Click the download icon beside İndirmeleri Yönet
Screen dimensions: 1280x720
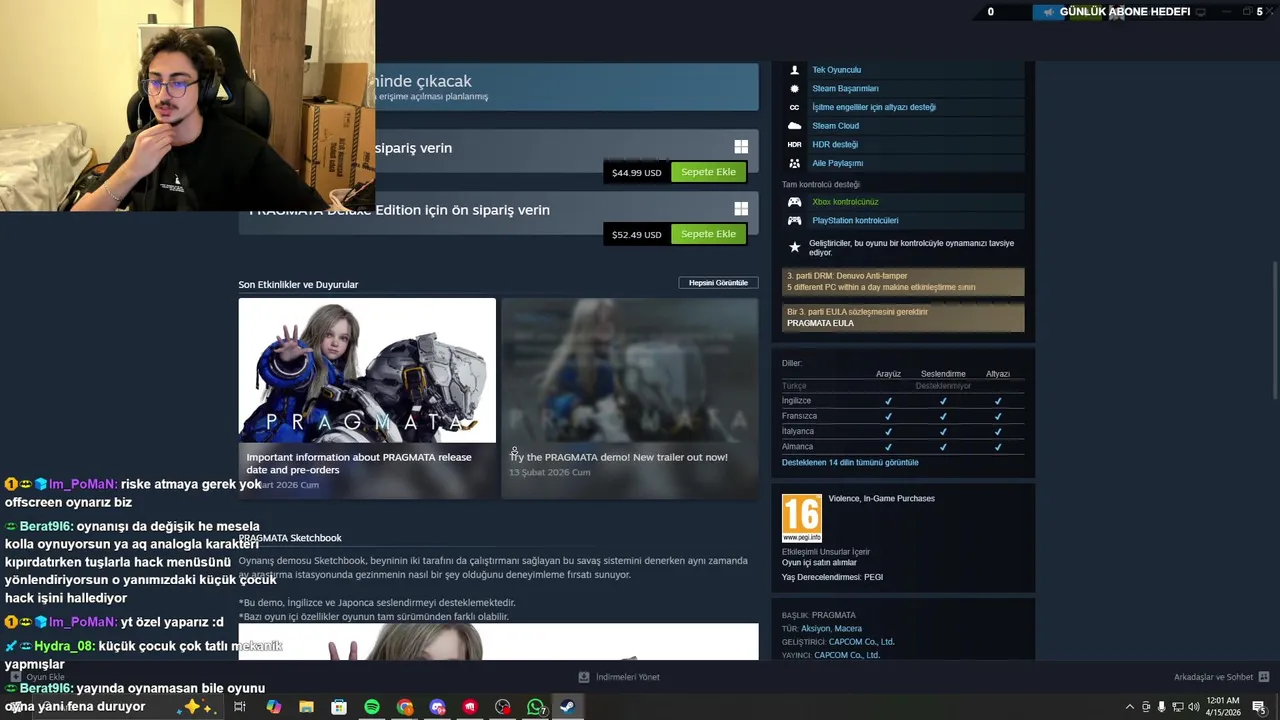pyautogui.click(x=584, y=677)
